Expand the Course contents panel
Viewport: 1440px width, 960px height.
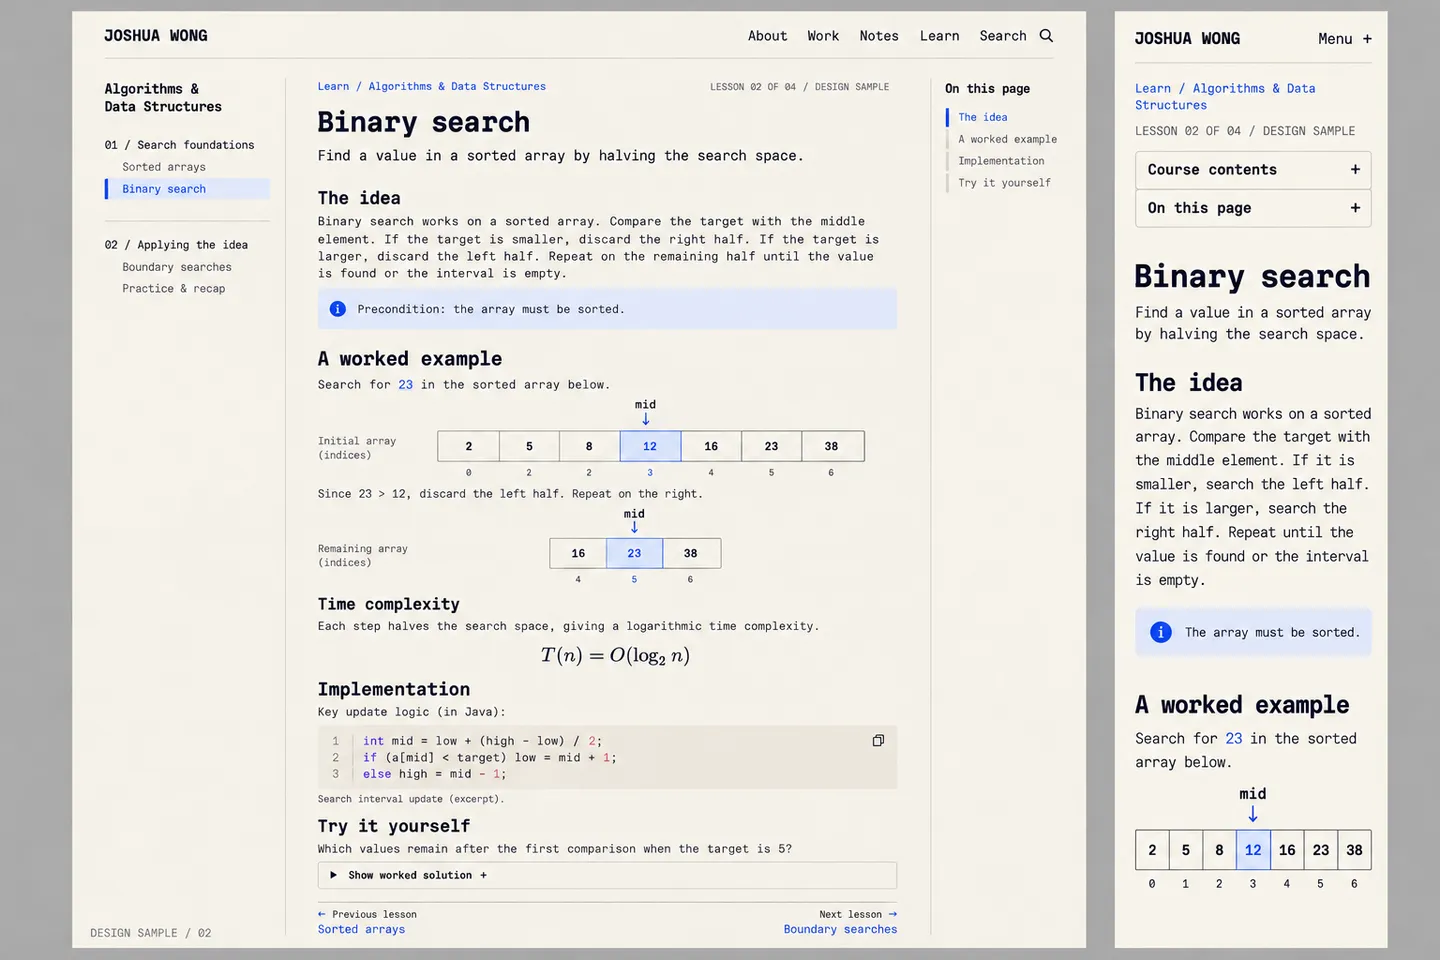[x=1253, y=170]
